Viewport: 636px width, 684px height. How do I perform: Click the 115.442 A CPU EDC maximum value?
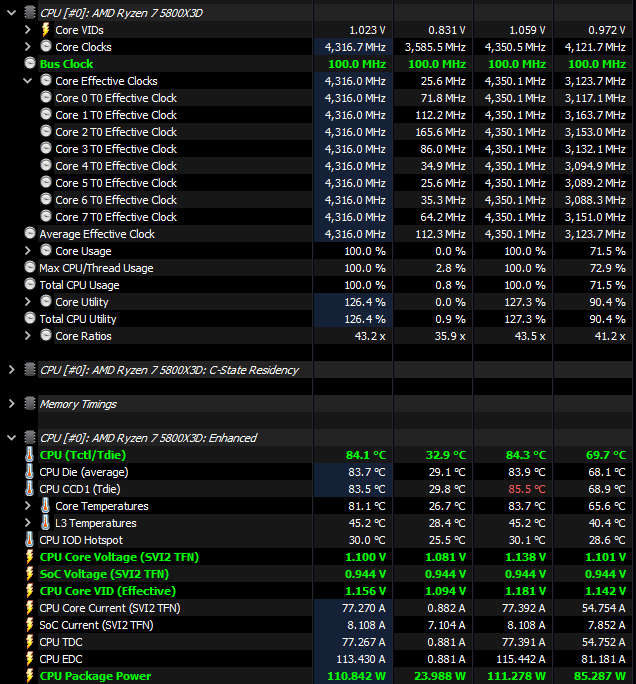[x=521, y=659]
